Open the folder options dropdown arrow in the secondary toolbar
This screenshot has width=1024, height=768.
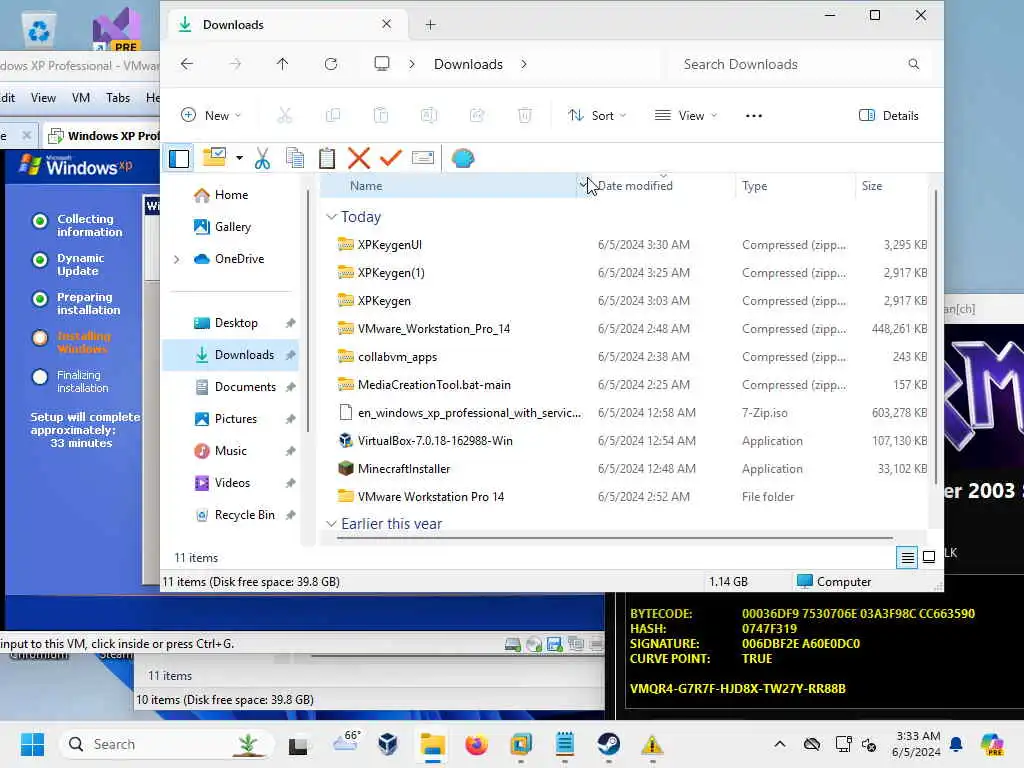click(x=239, y=158)
